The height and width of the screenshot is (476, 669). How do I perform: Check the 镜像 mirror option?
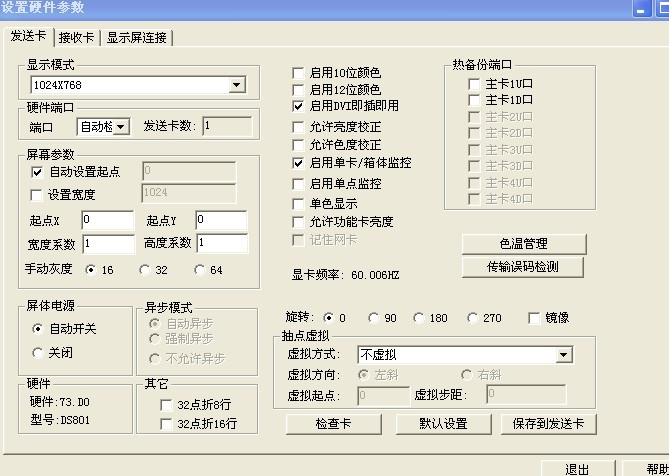point(534,318)
